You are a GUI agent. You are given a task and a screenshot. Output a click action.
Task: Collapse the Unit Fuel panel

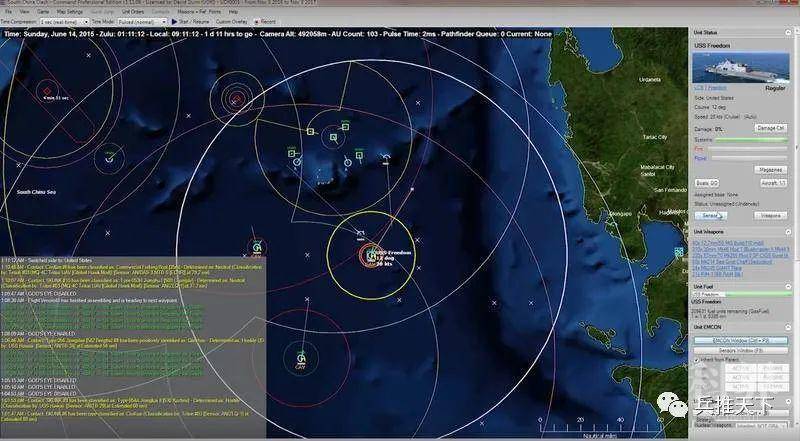pos(788,287)
